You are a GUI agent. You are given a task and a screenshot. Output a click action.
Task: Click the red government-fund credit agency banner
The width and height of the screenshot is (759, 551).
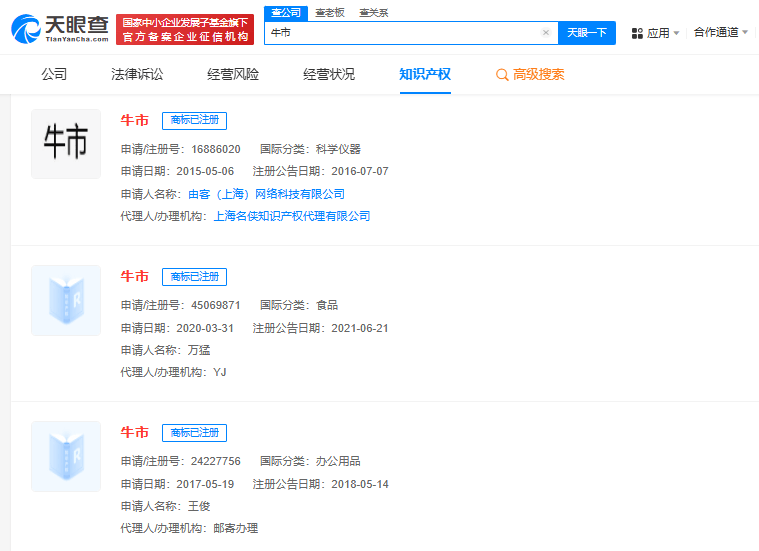pyautogui.click(x=185, y=30)
